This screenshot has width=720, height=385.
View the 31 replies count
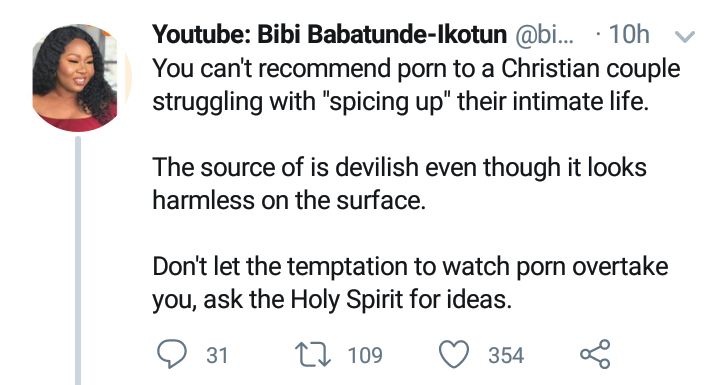217,355
